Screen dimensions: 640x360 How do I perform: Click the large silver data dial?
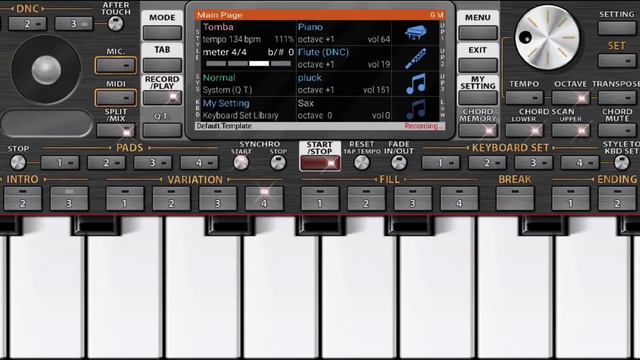[547, 38]
